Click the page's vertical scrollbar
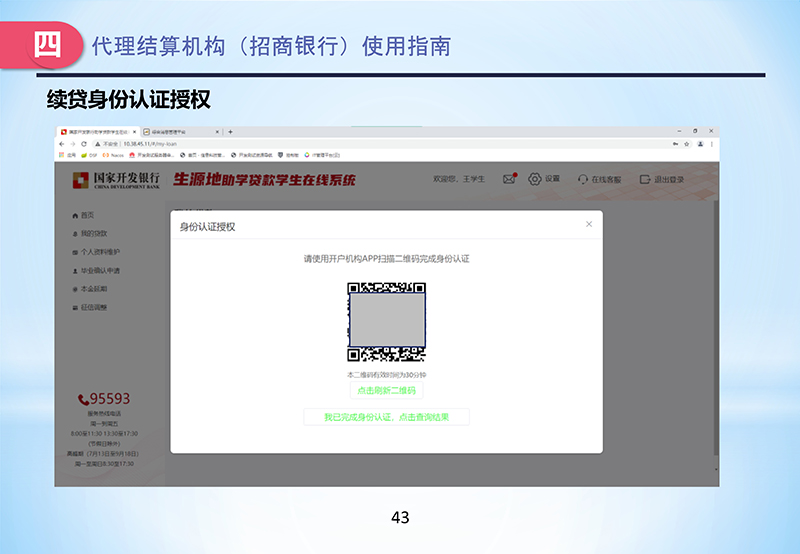The height and width of the screenshot is (554, 800). [x=716, y=326]
